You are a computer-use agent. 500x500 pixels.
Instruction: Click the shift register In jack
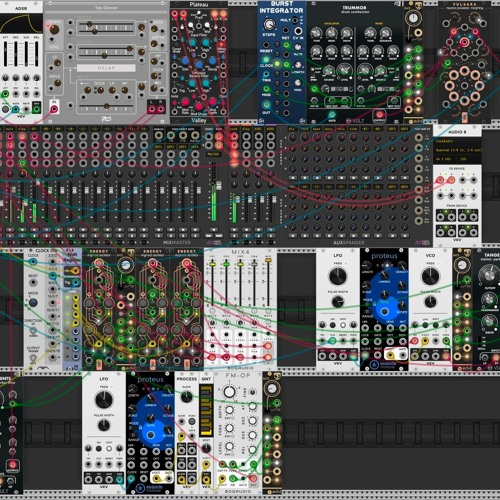click(76, 271)
